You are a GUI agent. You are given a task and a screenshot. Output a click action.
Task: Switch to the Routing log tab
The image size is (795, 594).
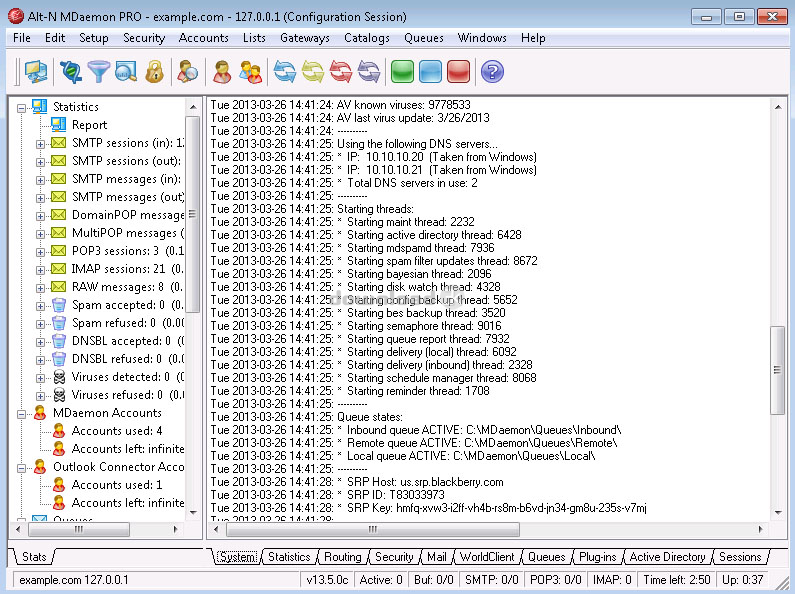(x=343, y=556)
